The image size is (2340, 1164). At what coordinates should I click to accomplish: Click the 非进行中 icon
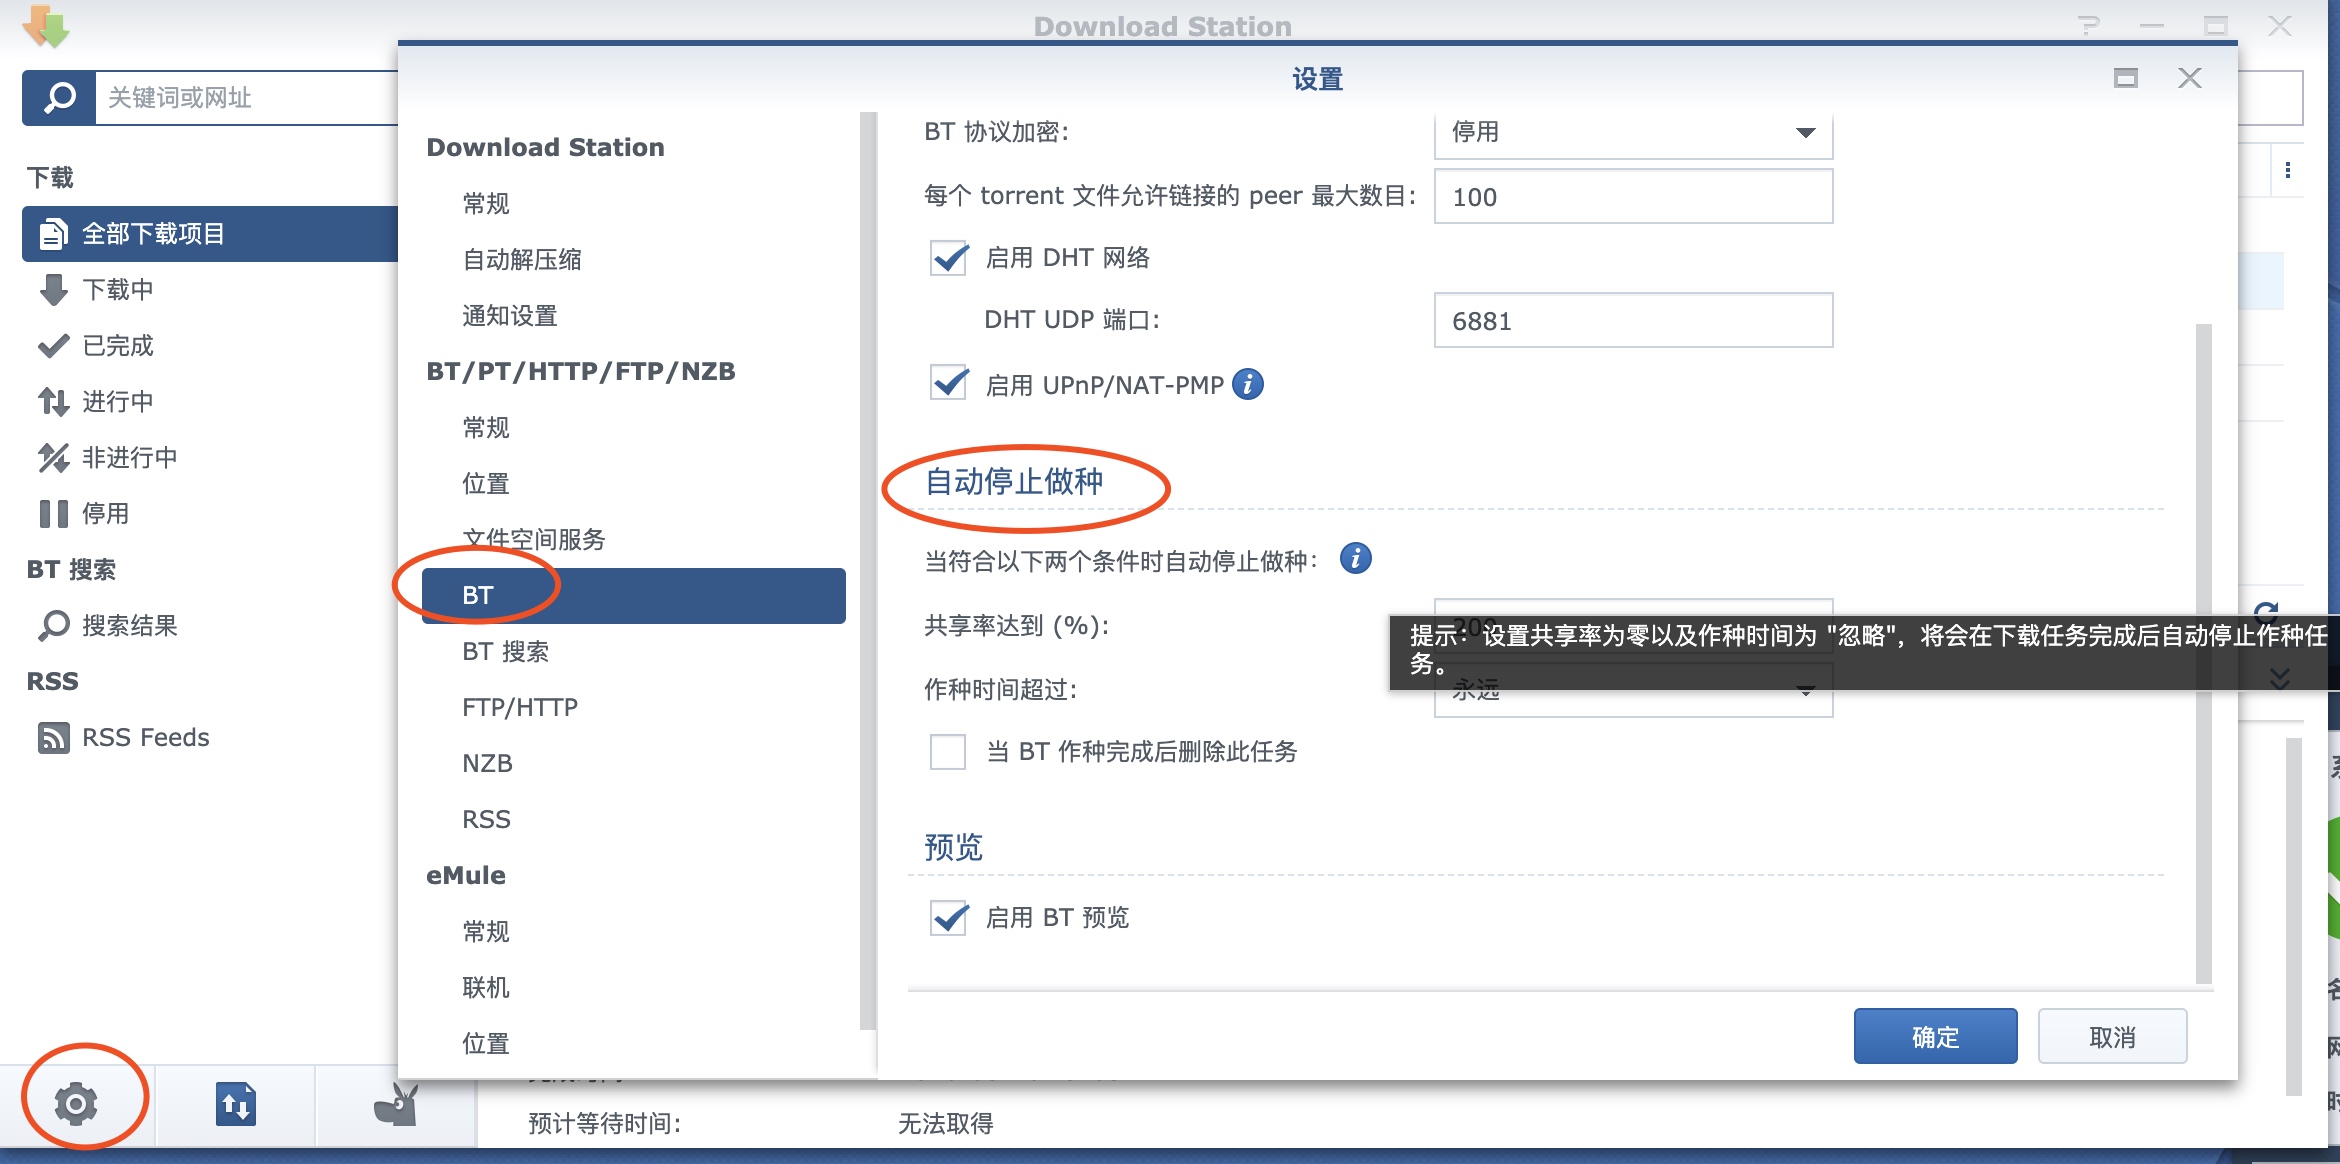coord(53,458)
